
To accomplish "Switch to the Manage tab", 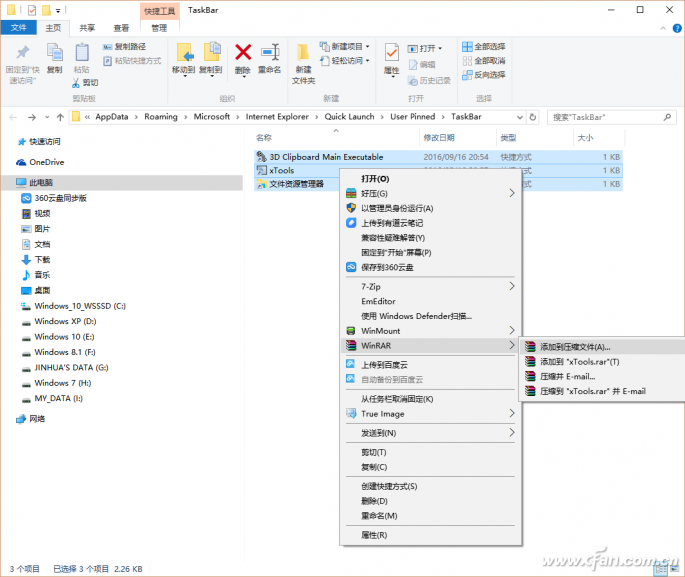I will click(x=159, y=28).
